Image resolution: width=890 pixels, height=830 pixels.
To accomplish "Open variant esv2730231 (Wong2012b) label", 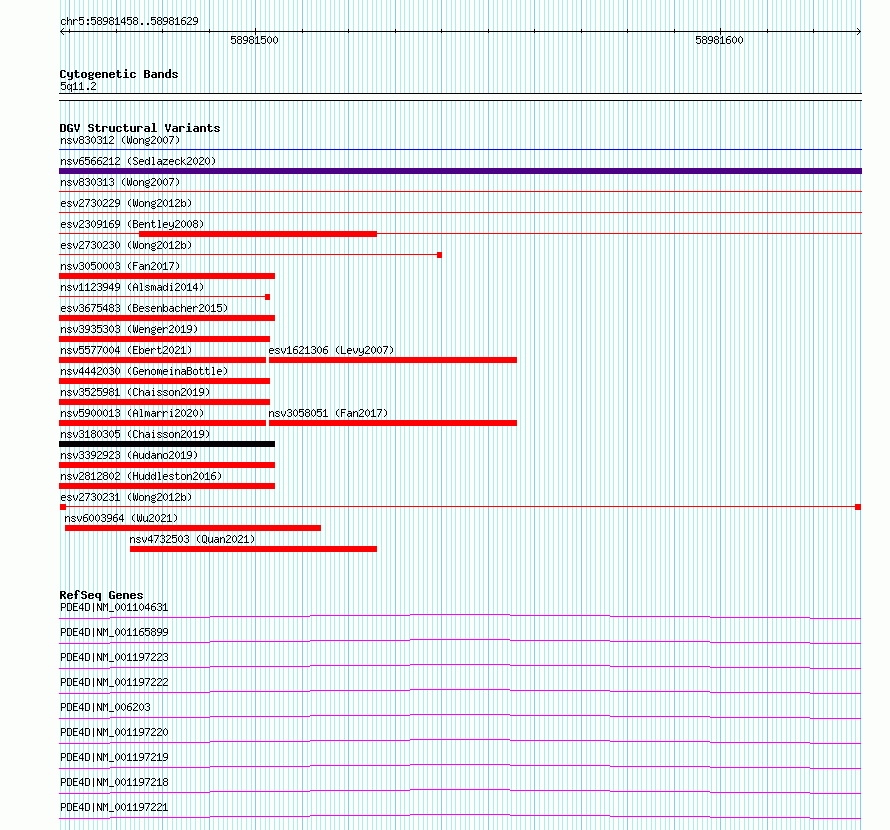I will point(126,497).
